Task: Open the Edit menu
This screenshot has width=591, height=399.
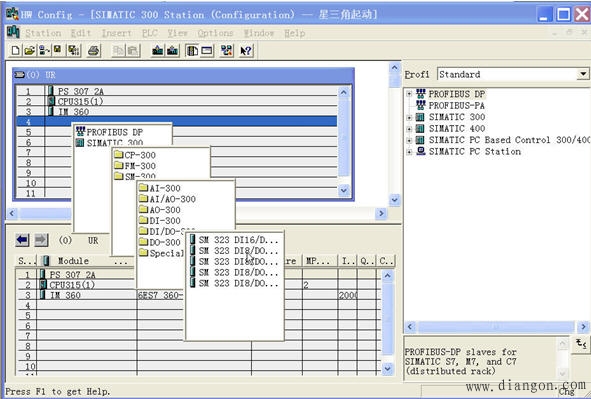Action: click(81, 33)
